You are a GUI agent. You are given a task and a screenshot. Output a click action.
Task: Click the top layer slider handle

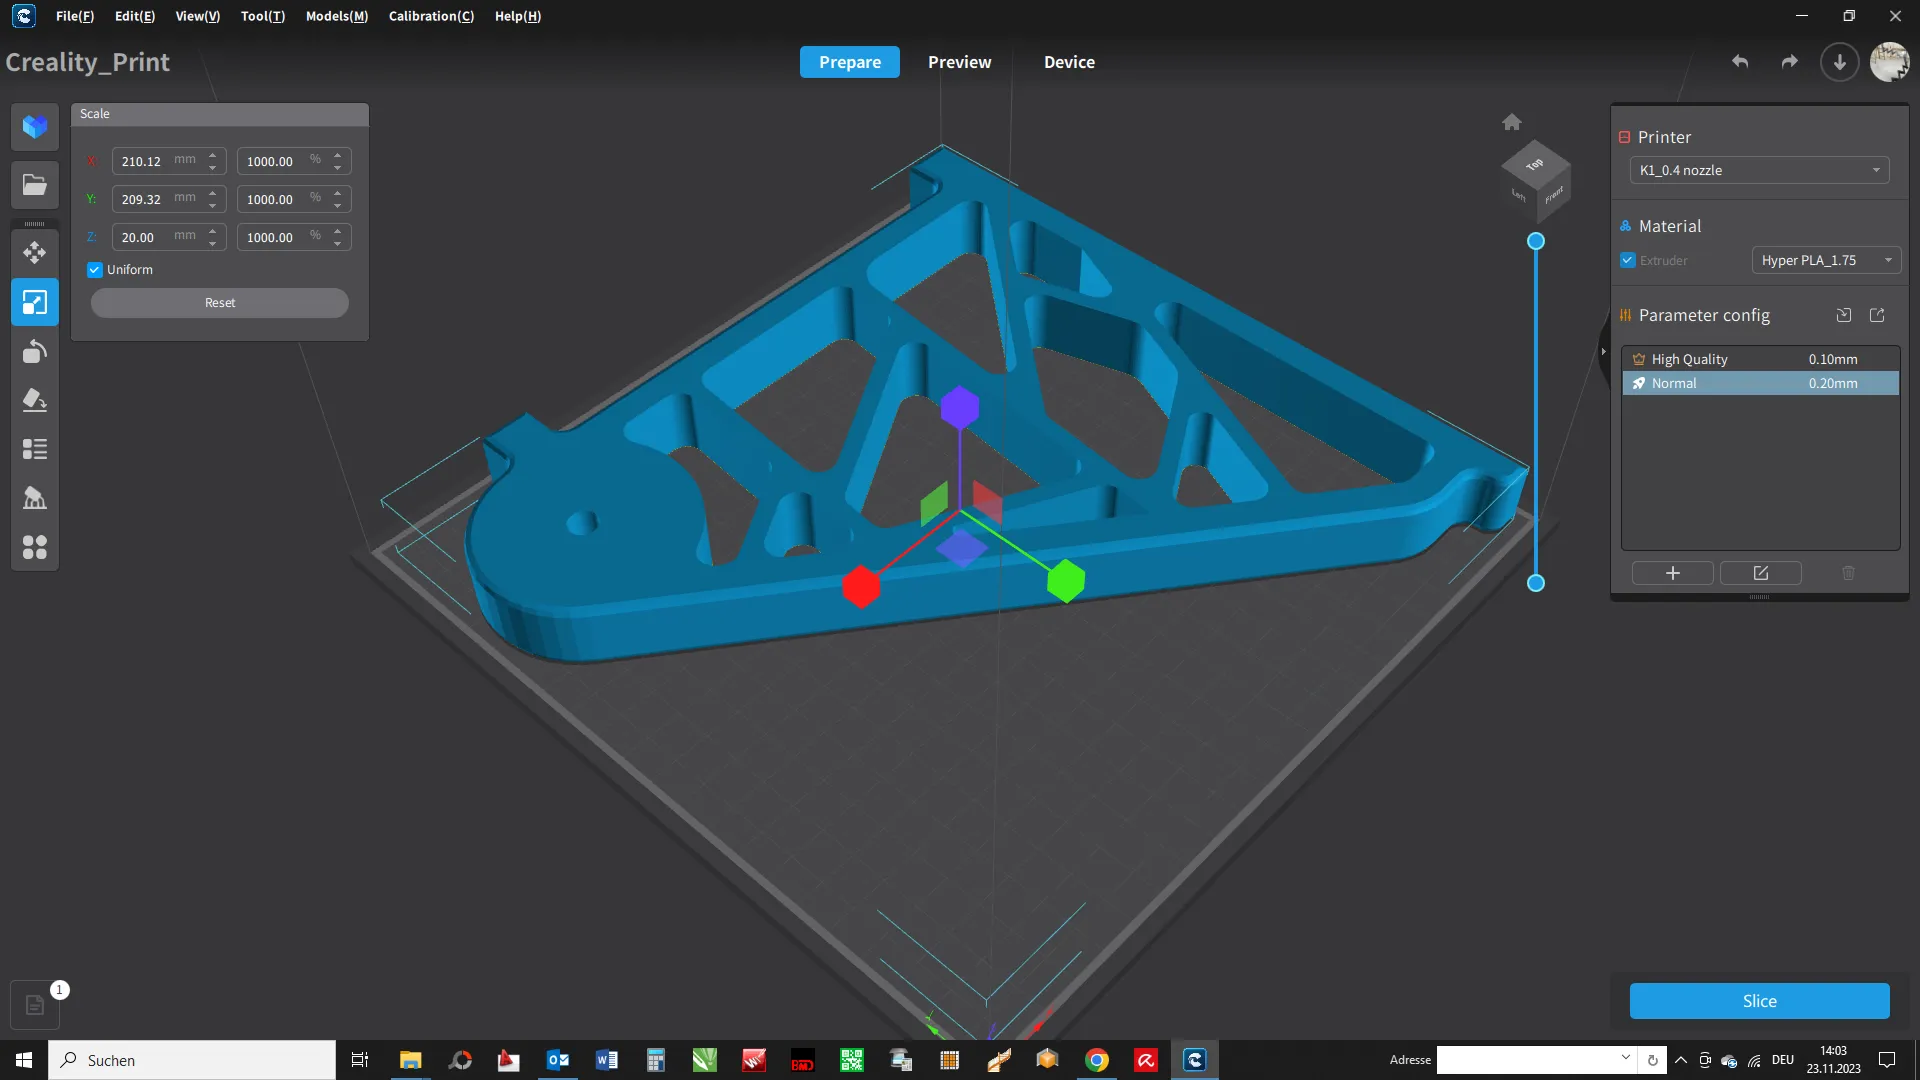[1536, 241]
